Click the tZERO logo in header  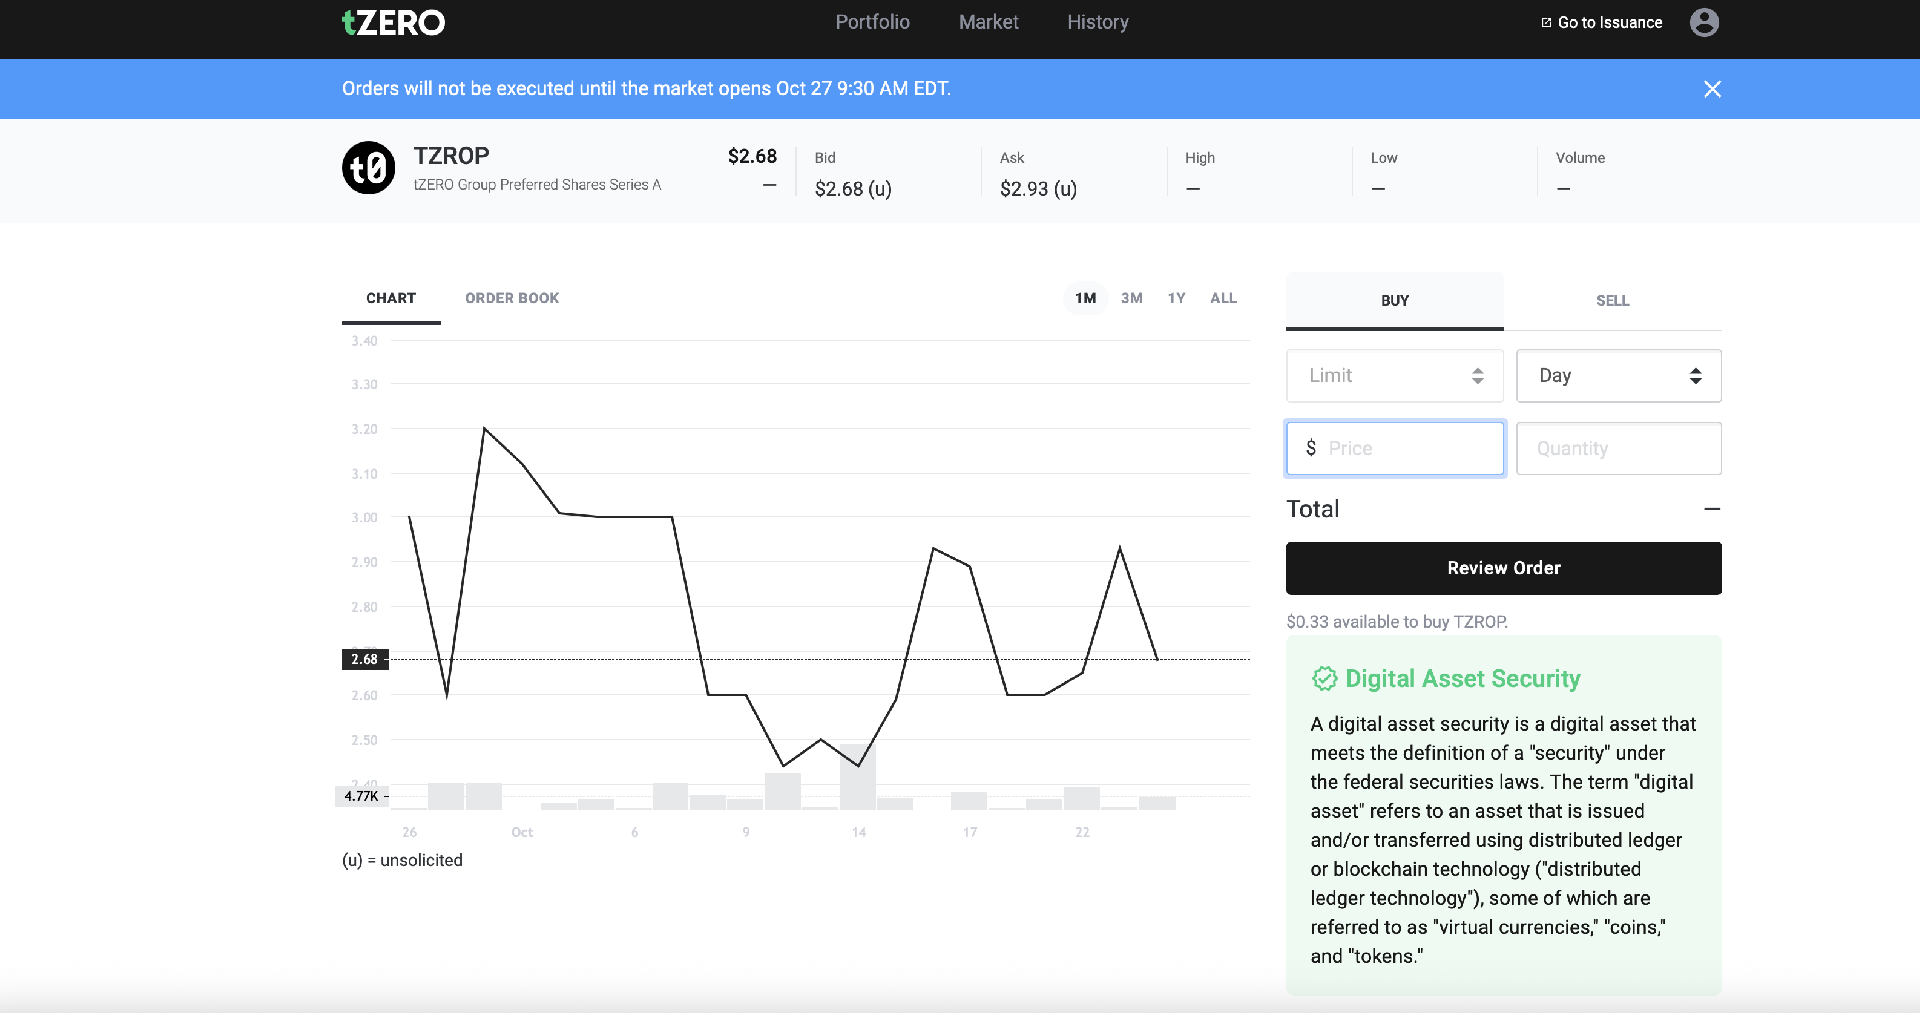pyautogui.click(x=393, y=23)
